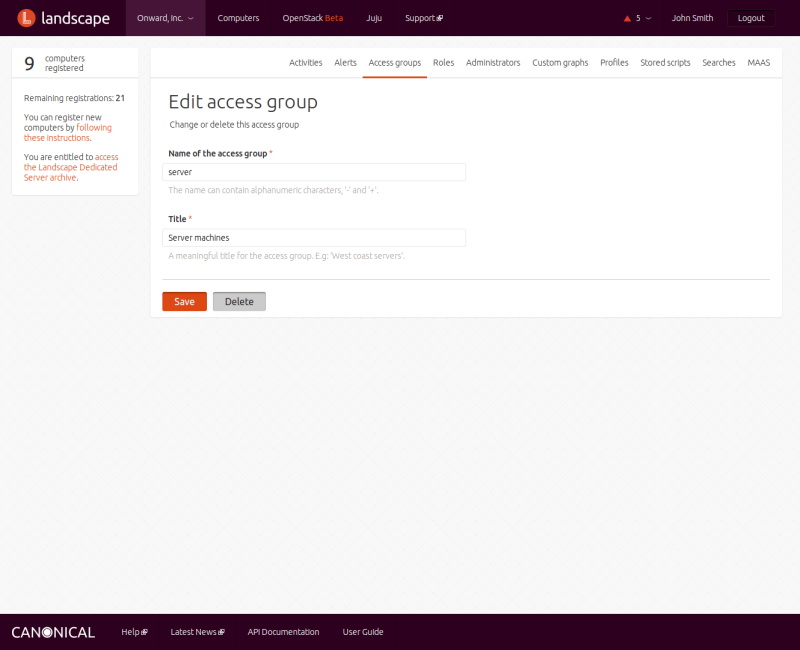Expand the alerts count dropdown chevron

click(x=648, y=18)
